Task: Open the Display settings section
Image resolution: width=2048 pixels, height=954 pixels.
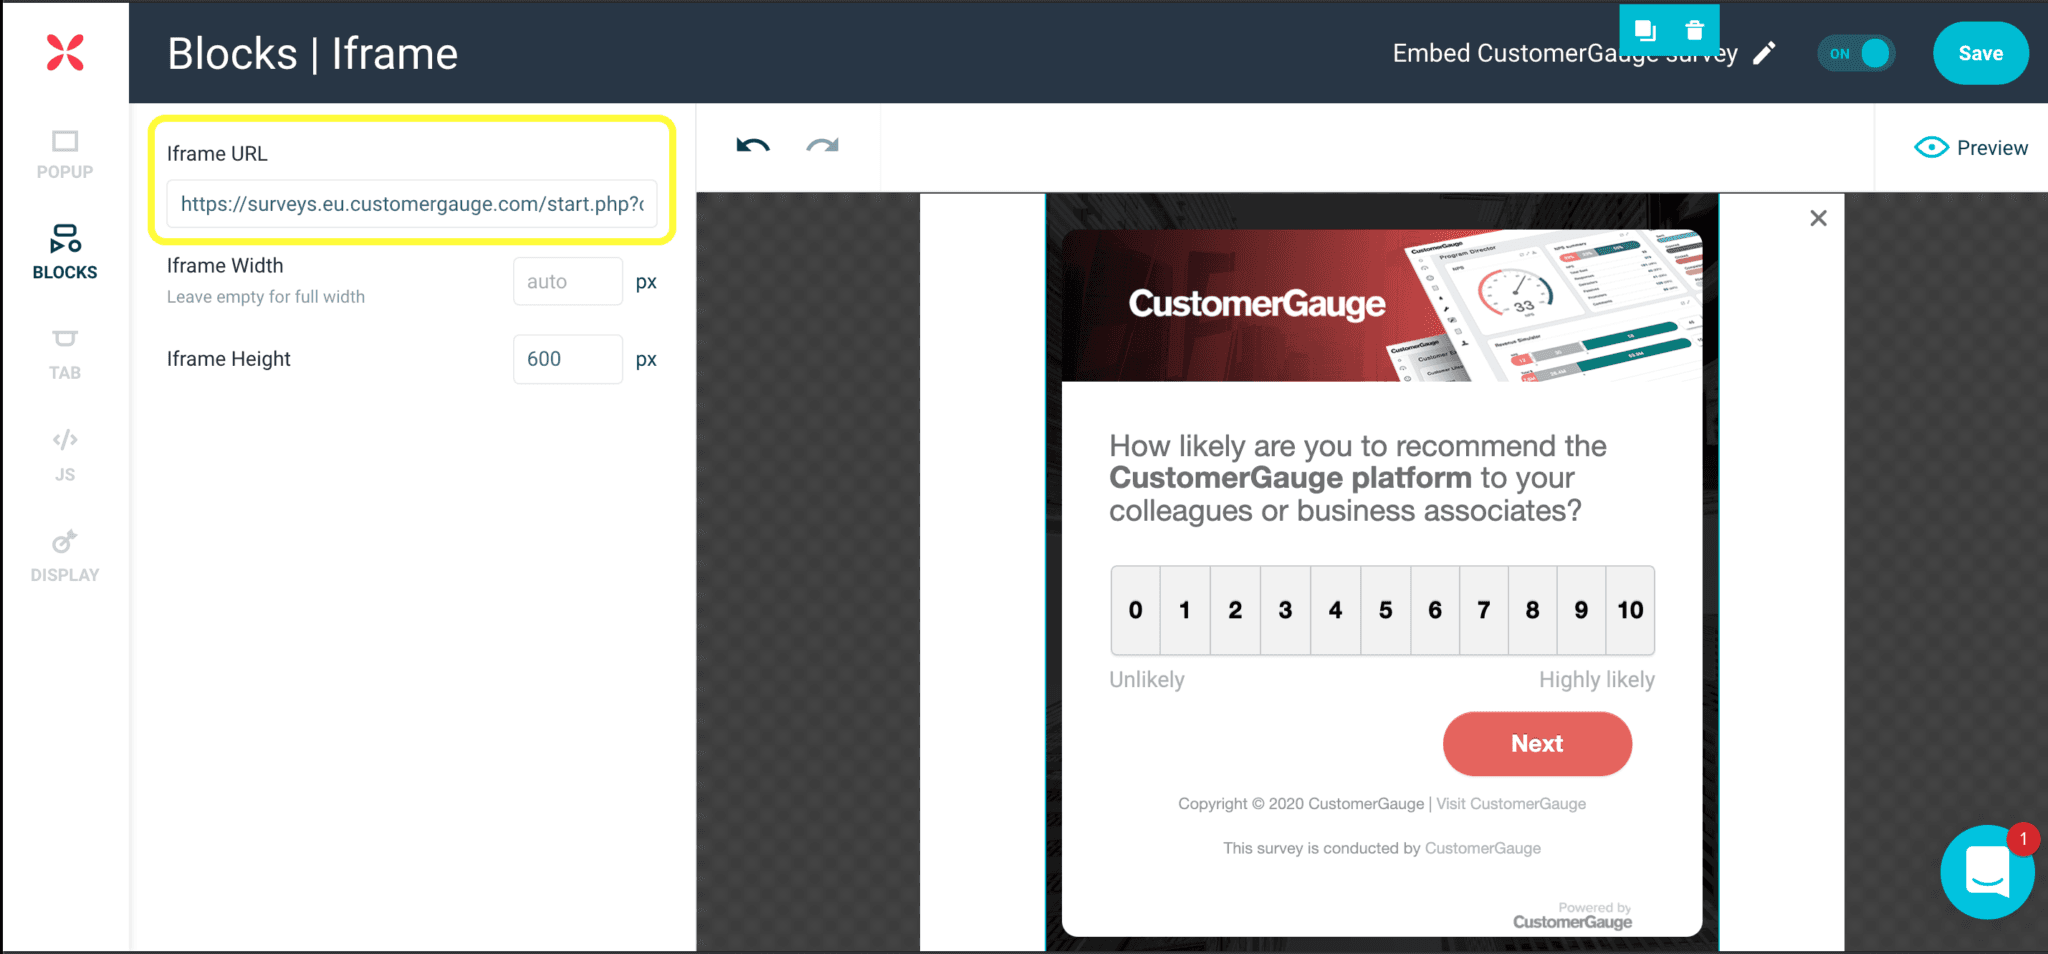Action: coord(65,557)
